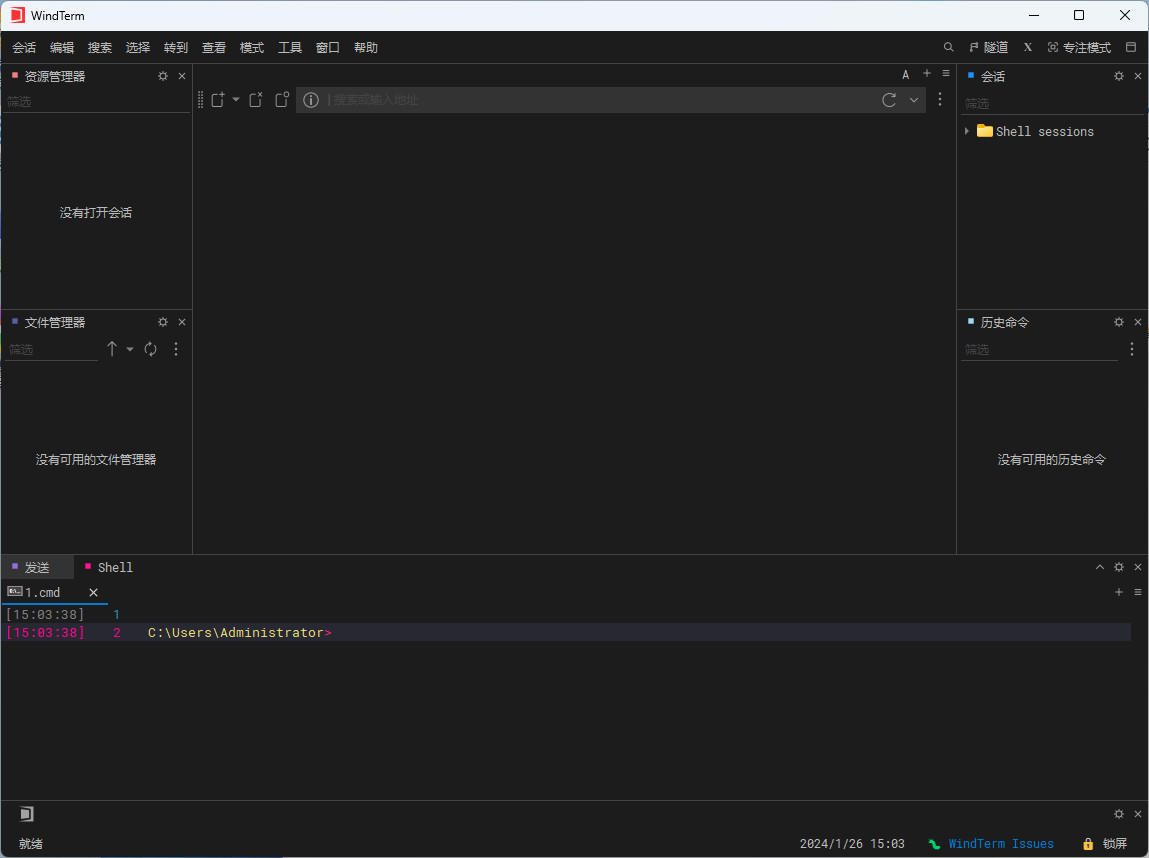Open the 查看 menu

tap(214, 48)
